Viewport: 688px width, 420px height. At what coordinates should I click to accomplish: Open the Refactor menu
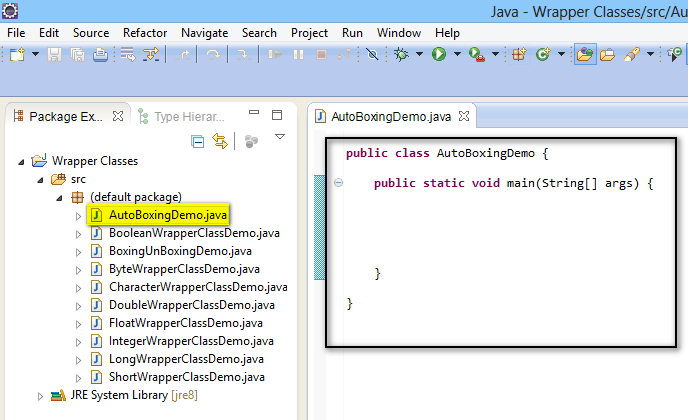coord(145,33)
